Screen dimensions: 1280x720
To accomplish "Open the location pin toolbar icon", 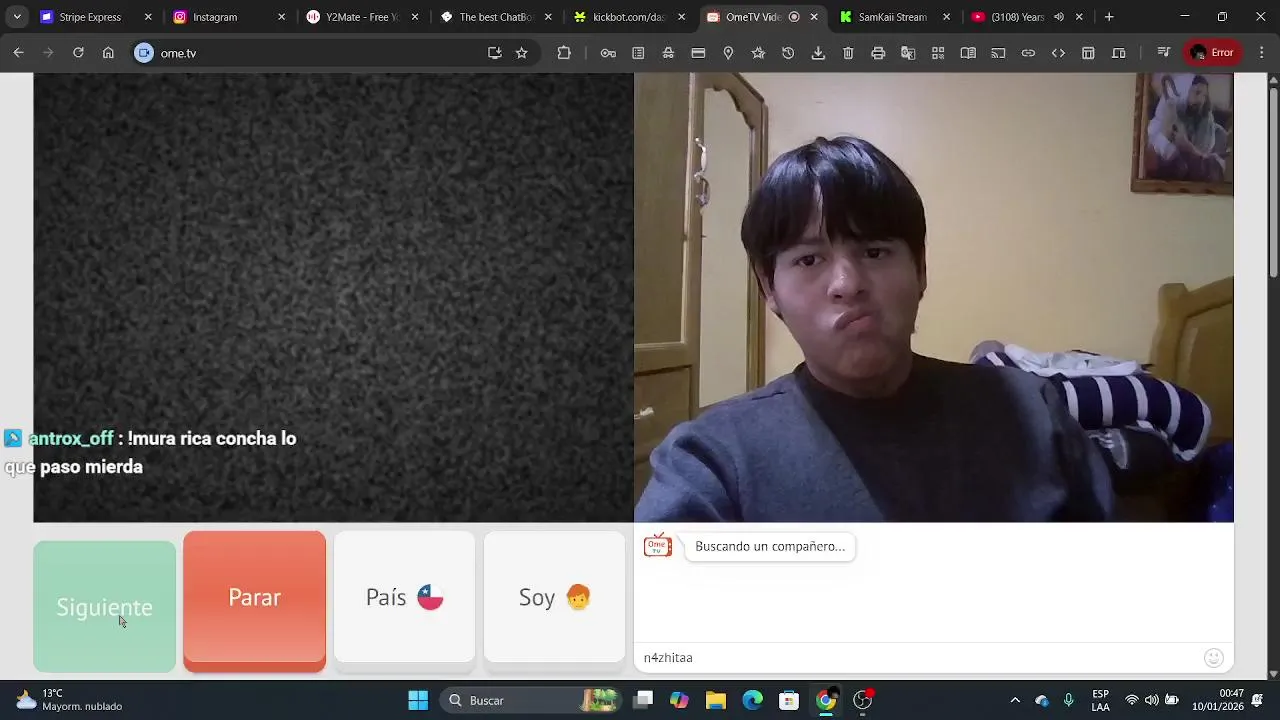I will pyautogui.click(x=728, y=53).
